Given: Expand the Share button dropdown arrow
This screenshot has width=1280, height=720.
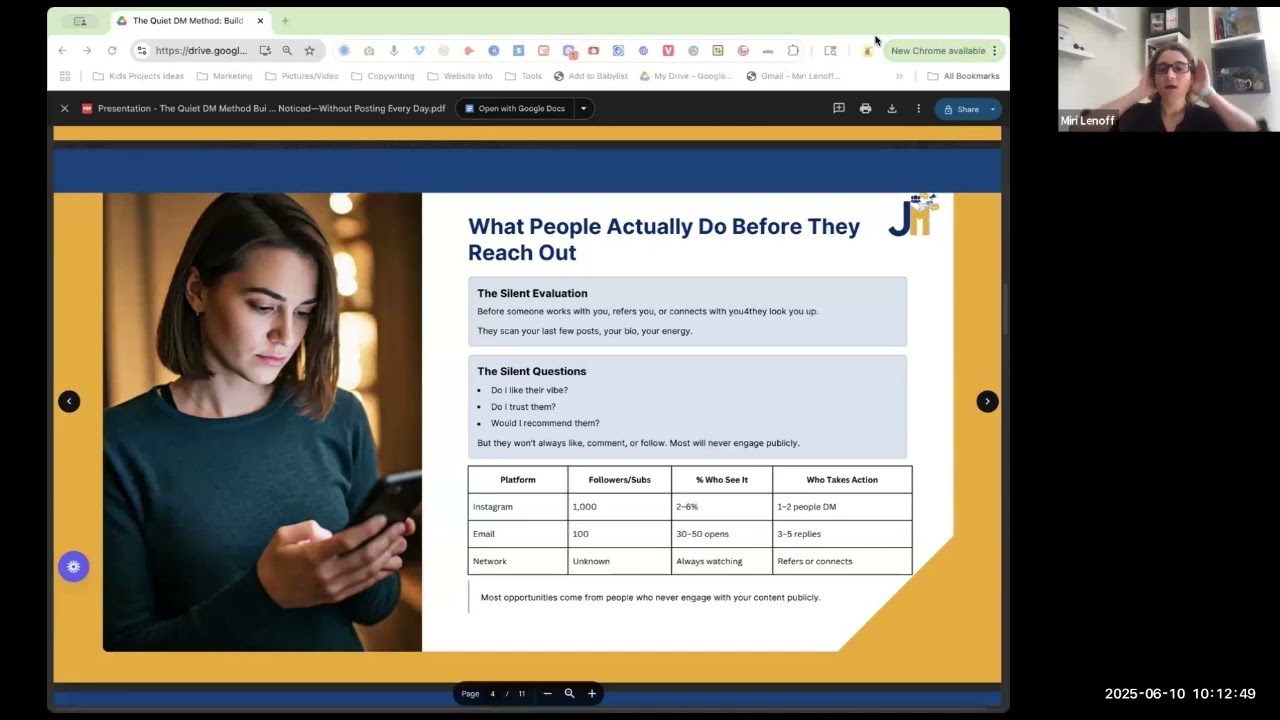Looking at the screenshot, I should tap(993, 109).
